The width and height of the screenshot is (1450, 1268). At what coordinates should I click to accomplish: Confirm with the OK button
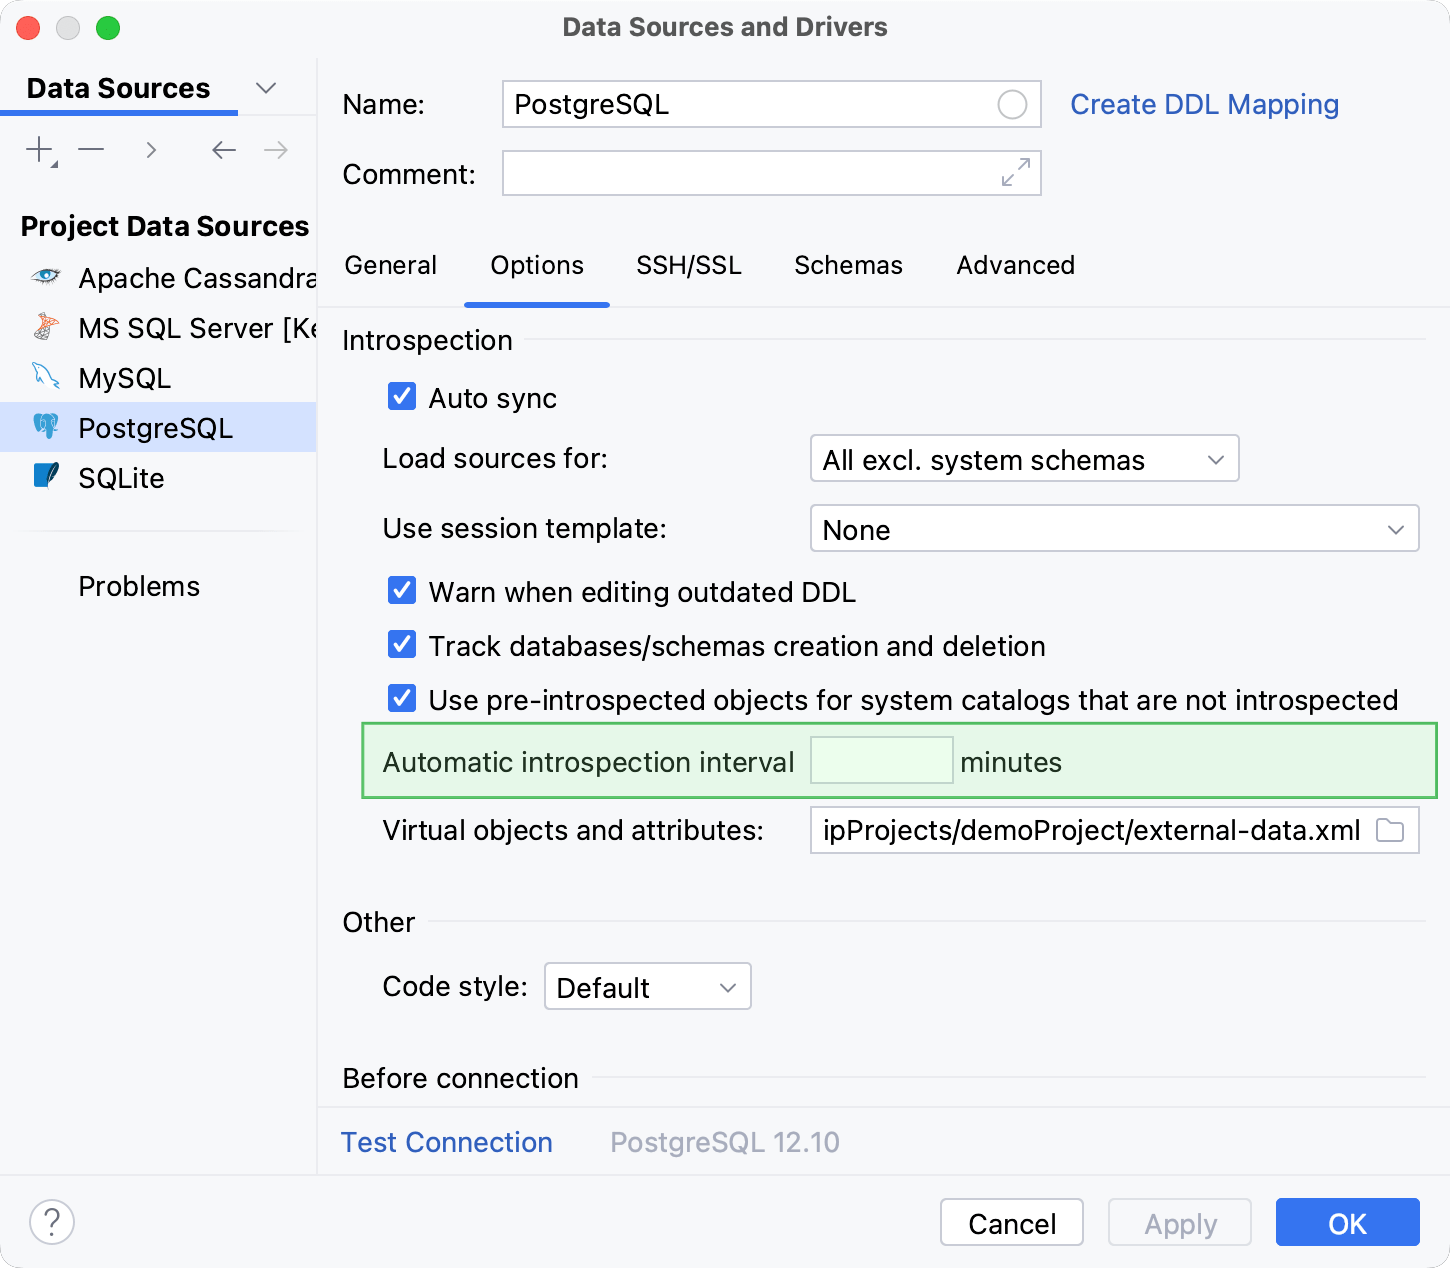pyautogui.click(x=1348, y=1222)
